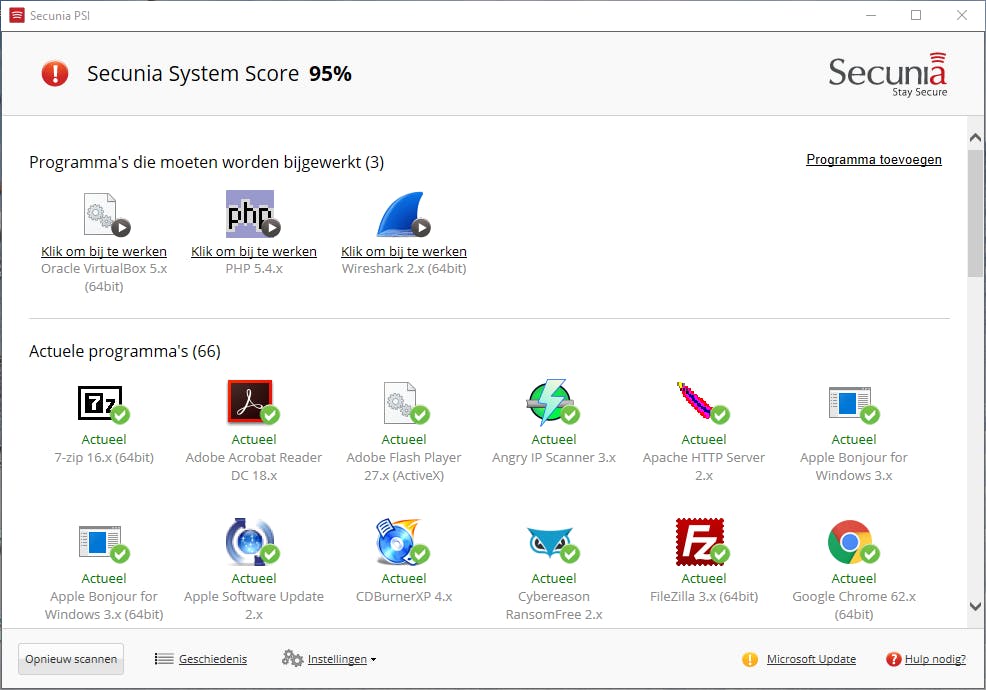Click update link for Oracle VirtualBox
Viewport: 986px width, 690px height.
(x=104, y=251)
